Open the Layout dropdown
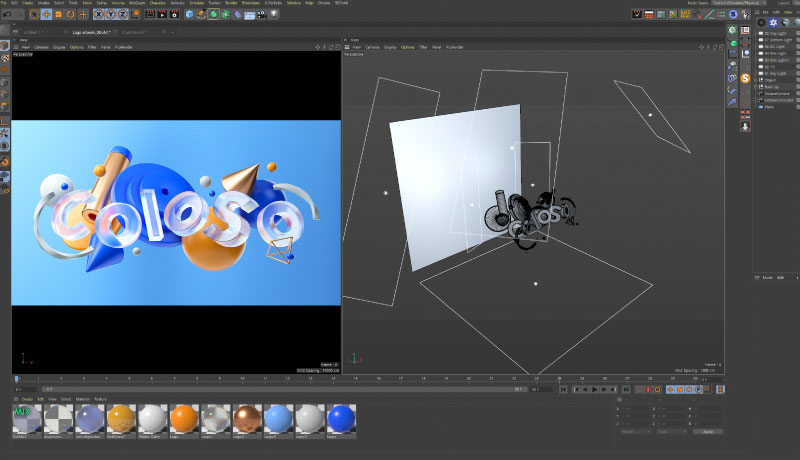Viewport: 800px width, 460px height. tap(797, 3)
